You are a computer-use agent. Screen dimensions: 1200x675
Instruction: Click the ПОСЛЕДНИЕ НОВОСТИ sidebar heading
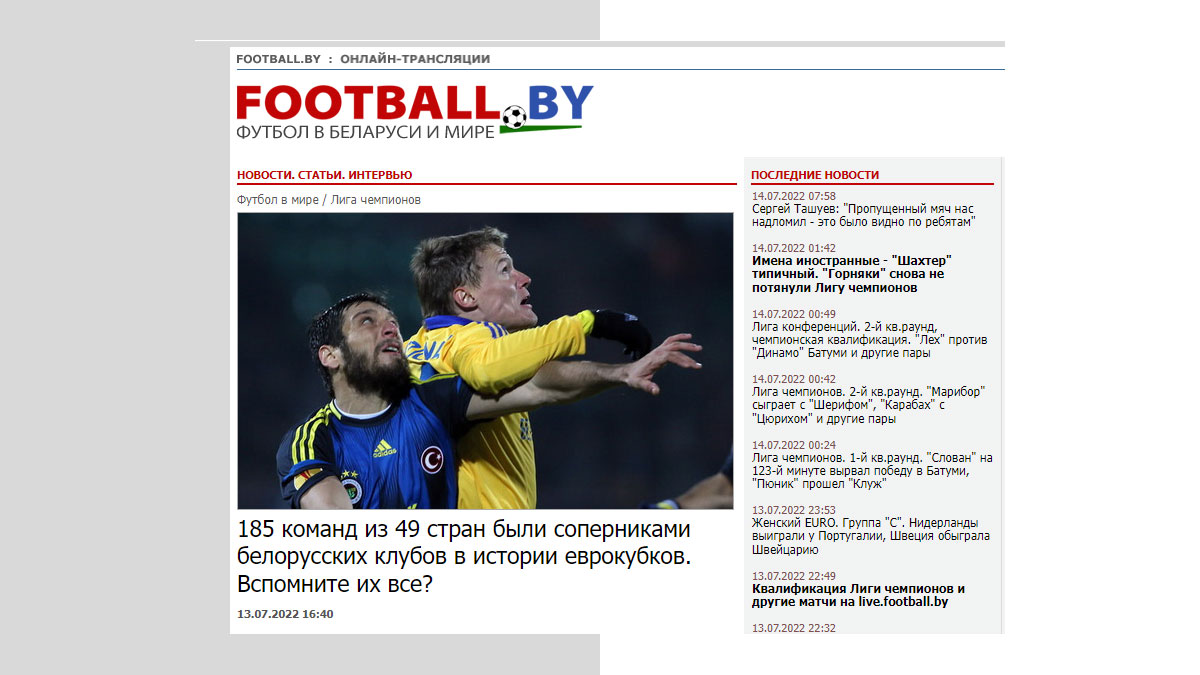(x=815, y=175)
